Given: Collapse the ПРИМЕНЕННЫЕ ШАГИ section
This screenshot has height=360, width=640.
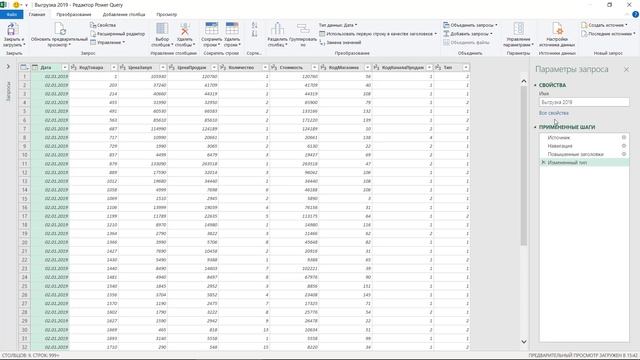Looking at the screenshot, I should (x=536, y=127).
